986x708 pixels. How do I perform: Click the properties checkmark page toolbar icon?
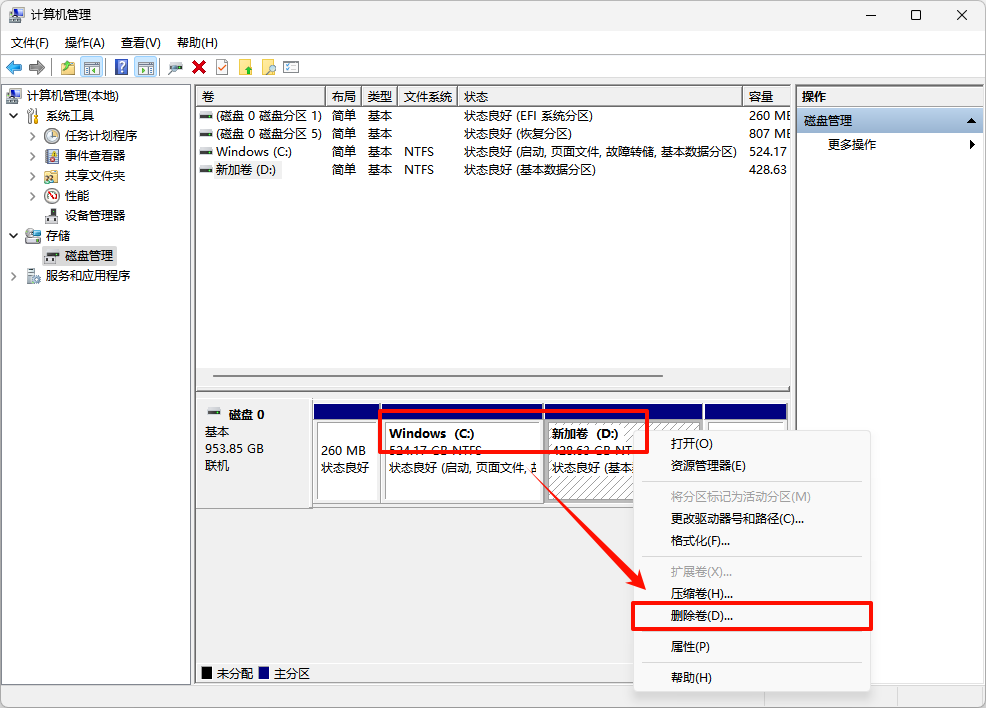click(222, 67)
